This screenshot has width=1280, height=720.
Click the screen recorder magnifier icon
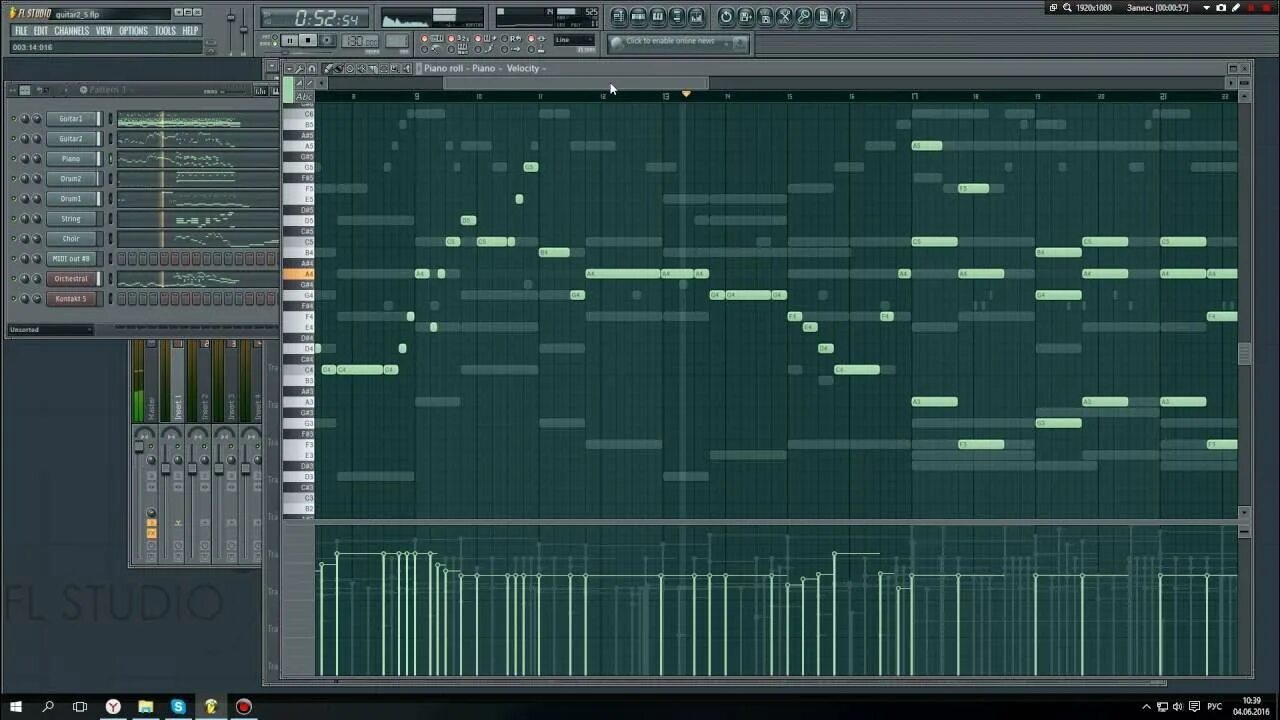tap(1067, 8)
